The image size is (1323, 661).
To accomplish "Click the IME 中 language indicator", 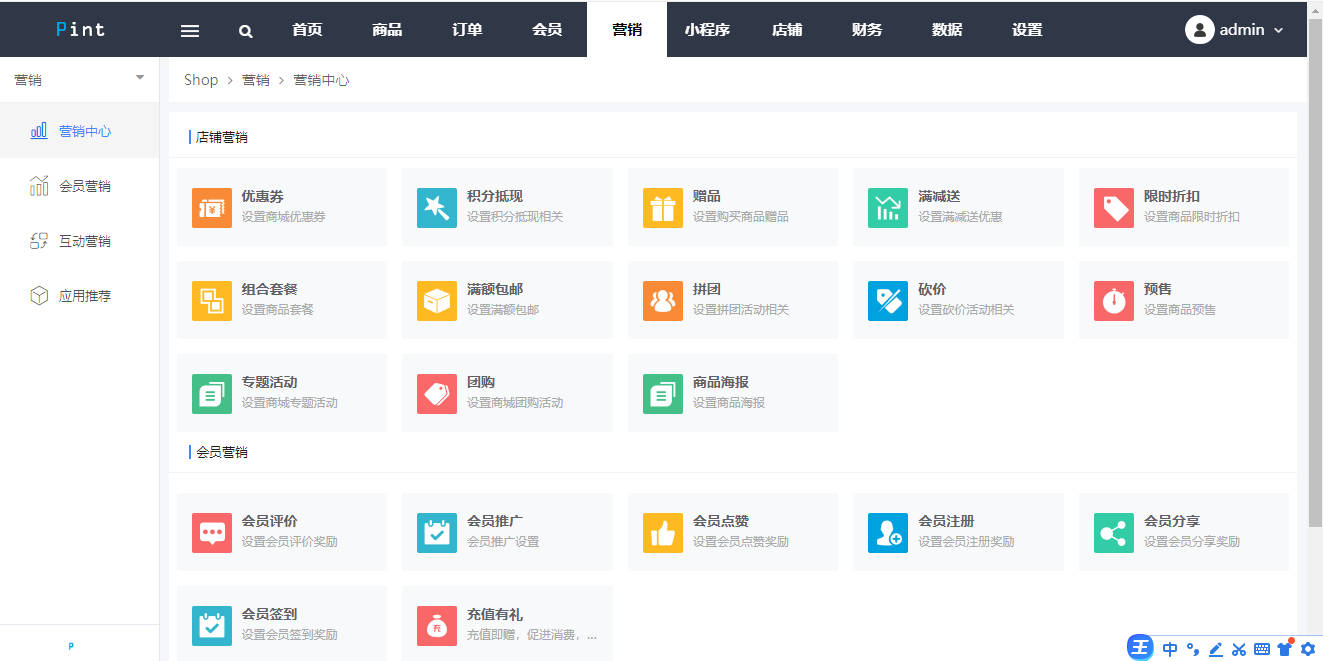I will 1169,649.
